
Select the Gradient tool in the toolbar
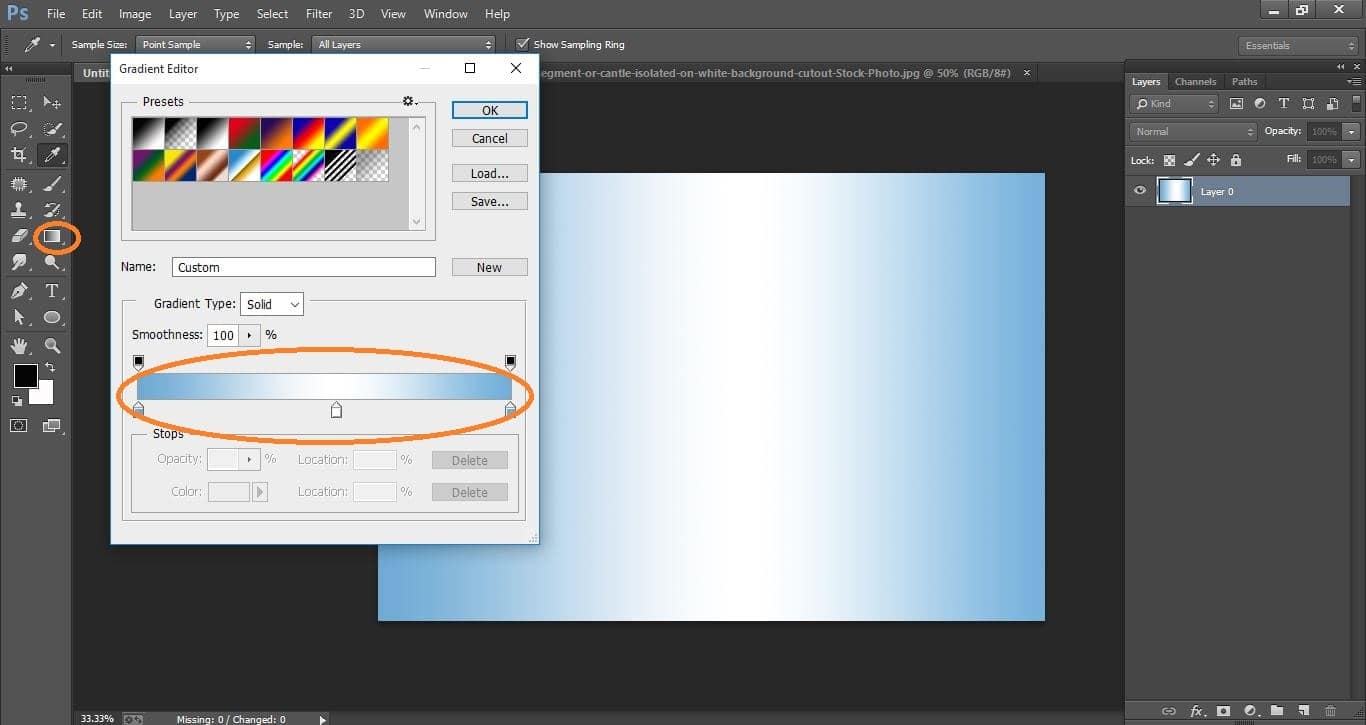(52, 237)
